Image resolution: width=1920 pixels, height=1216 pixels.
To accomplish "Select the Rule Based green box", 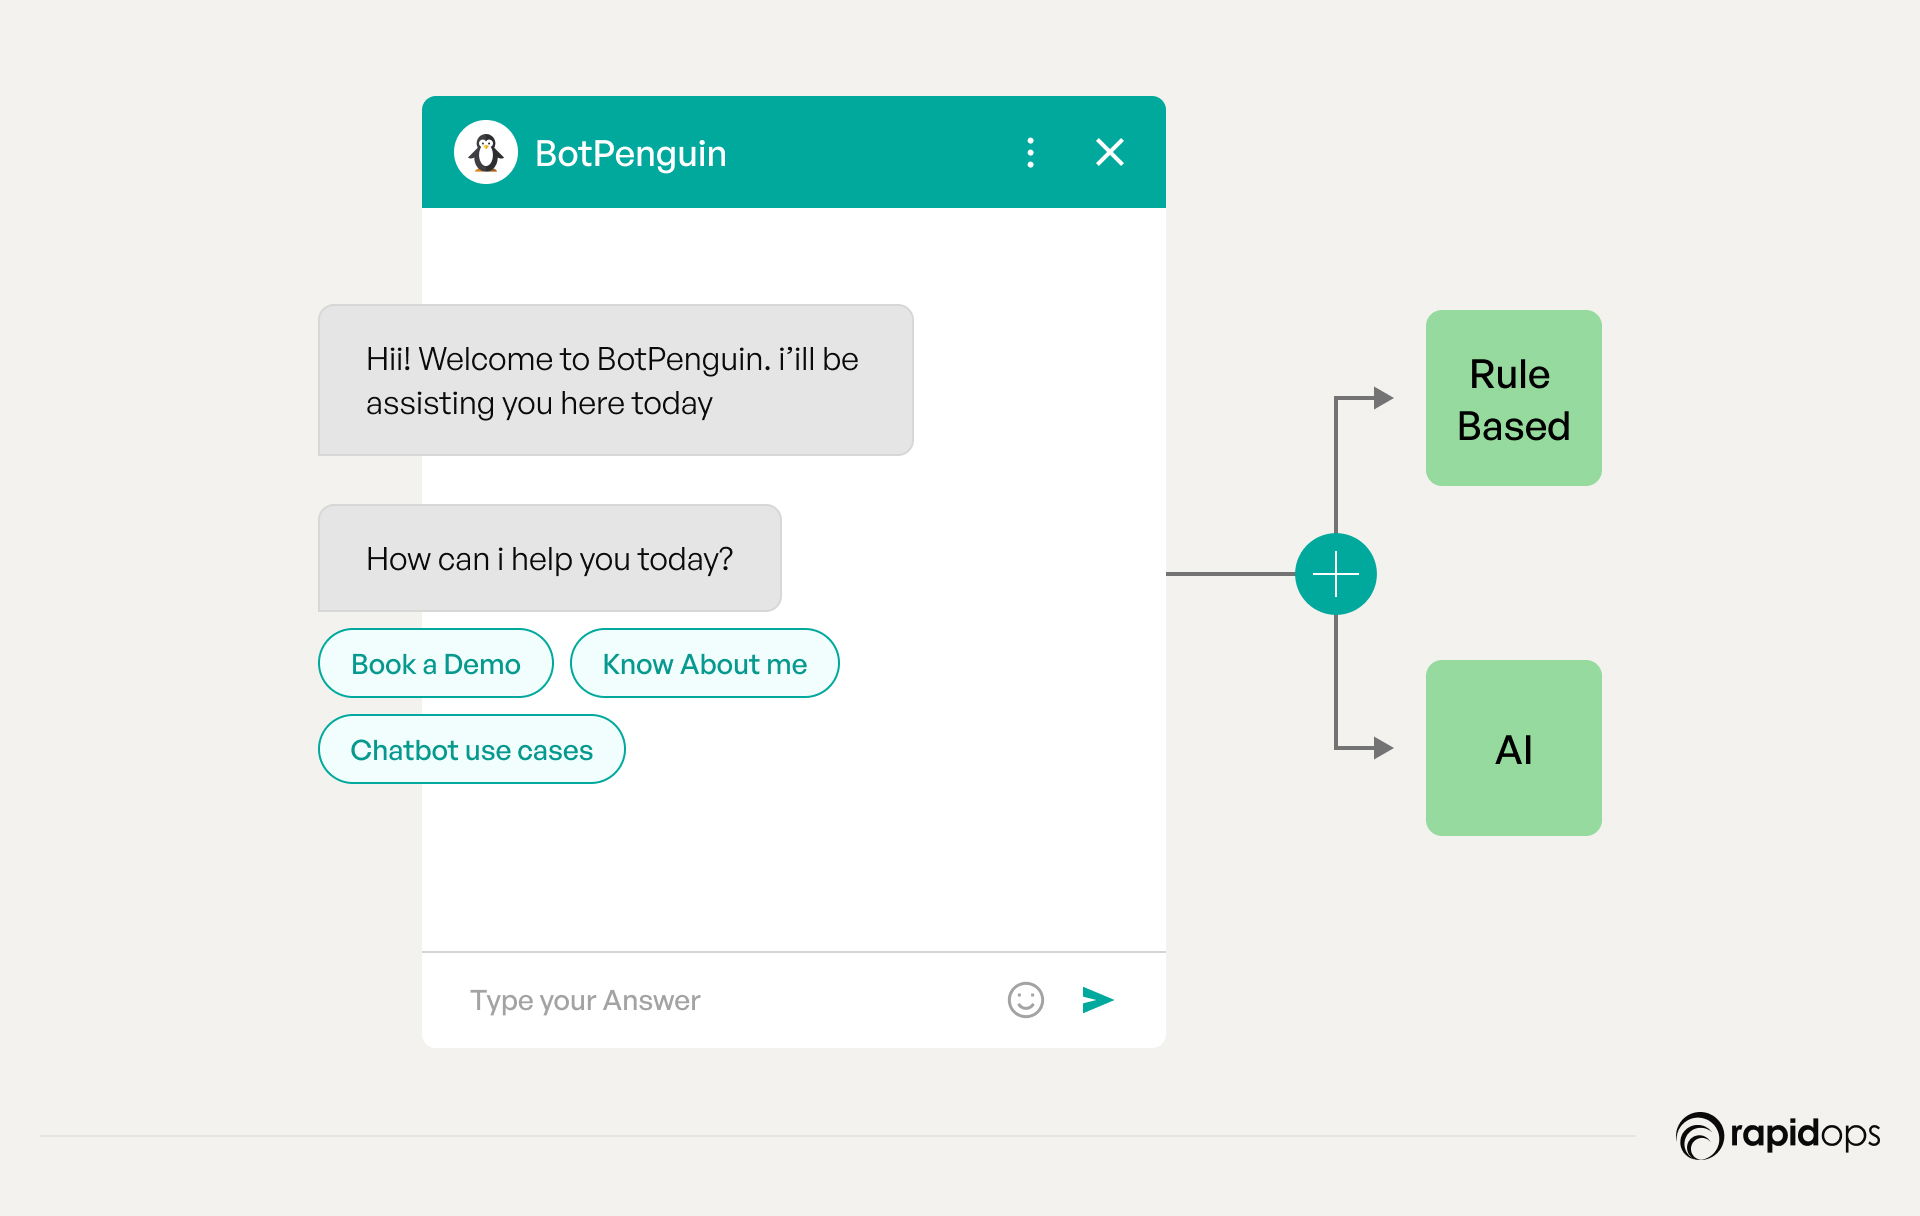I will pos(1514,398).
